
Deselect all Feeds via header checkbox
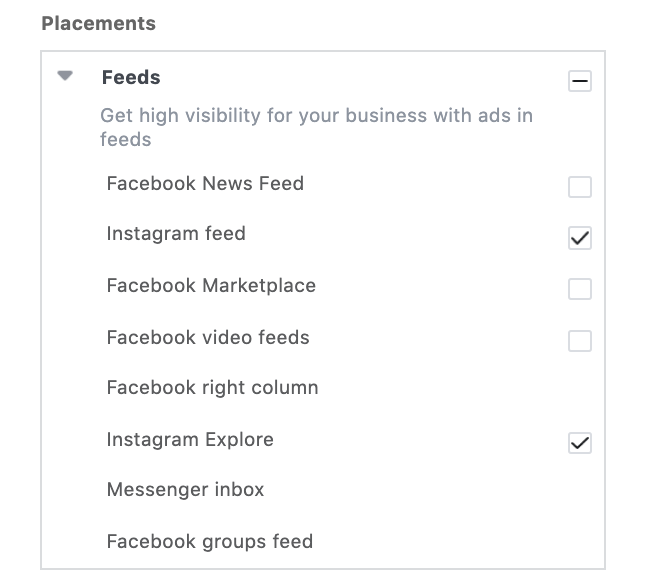pyautogui.click(x=579, y=81)
